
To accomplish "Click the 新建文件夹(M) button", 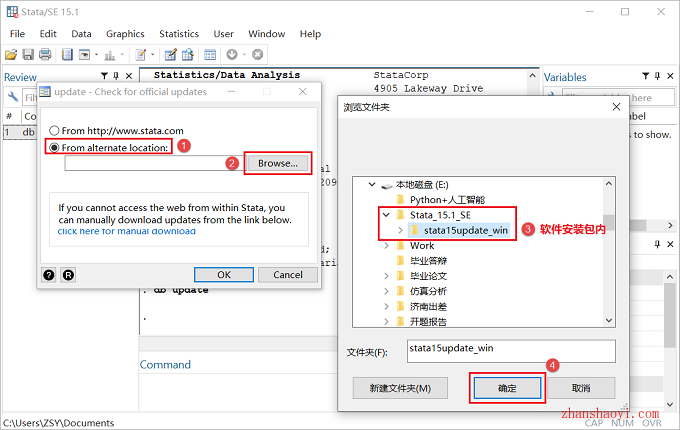I will (x=400, y=388).
